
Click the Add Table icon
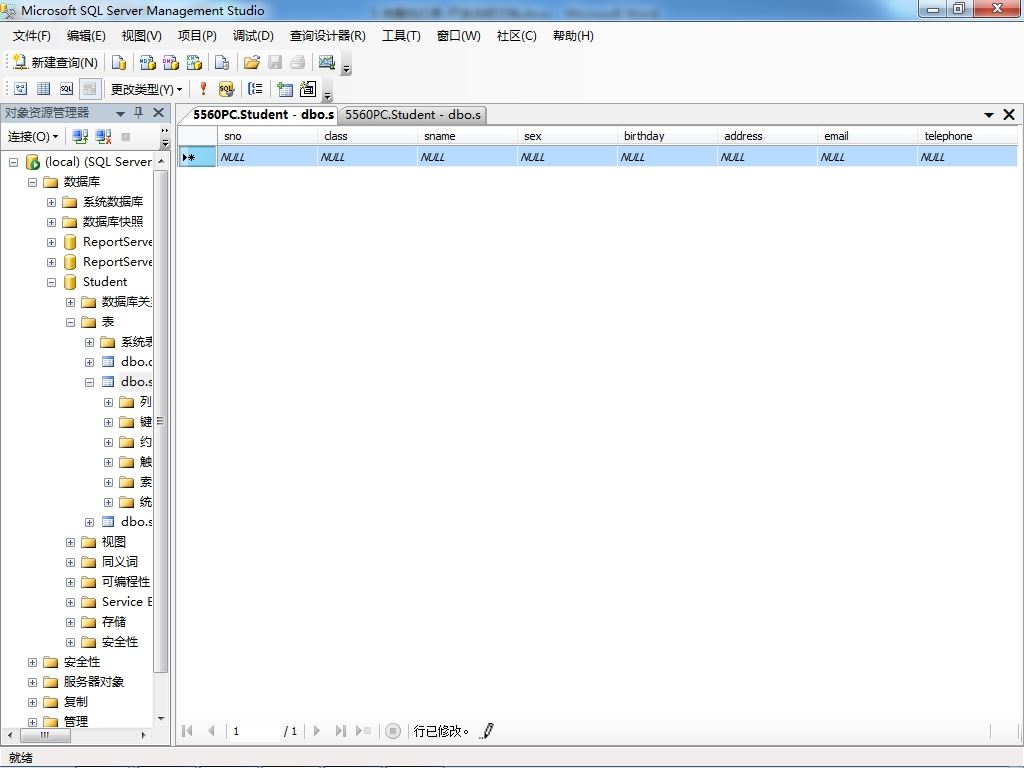click(285, 88)
